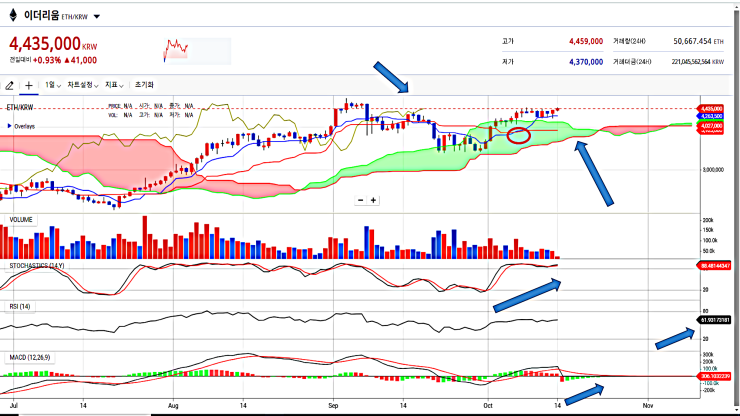Viewport: 740px width, 416px height.
Task: Open the ETH/KRW market selector arrow
Action: 97,17
